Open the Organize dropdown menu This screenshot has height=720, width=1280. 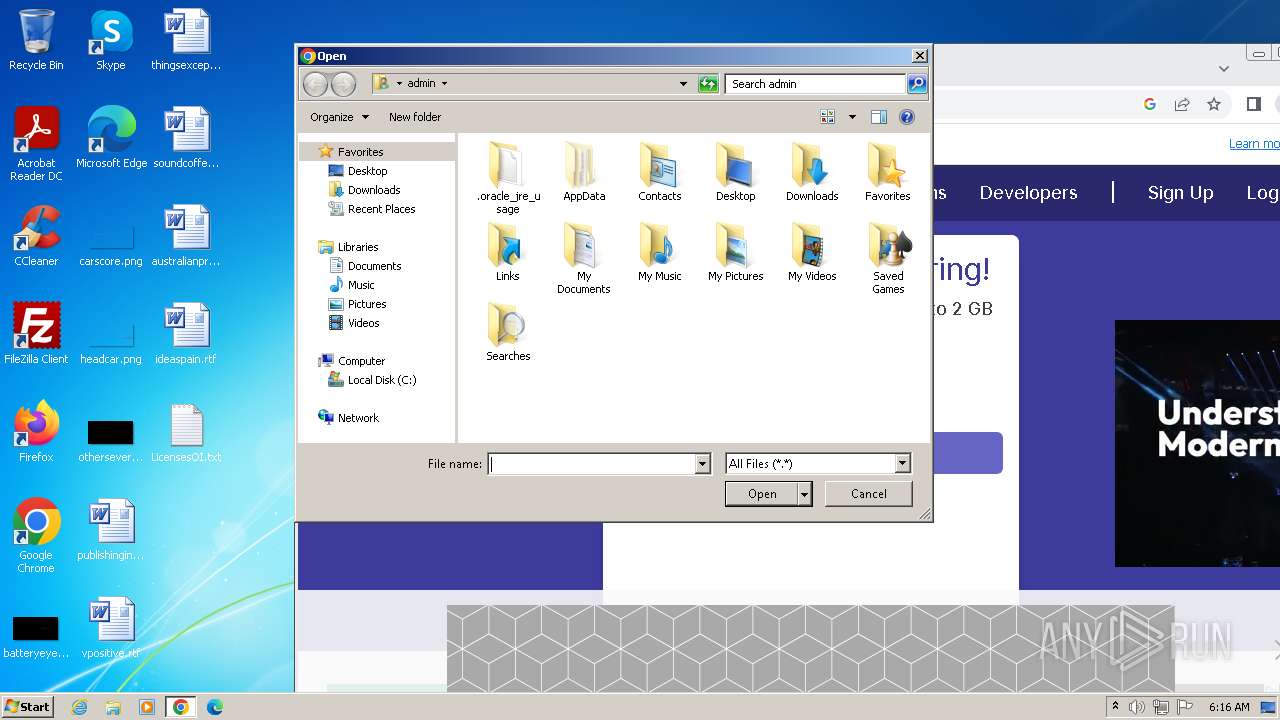tap(339, 117)
